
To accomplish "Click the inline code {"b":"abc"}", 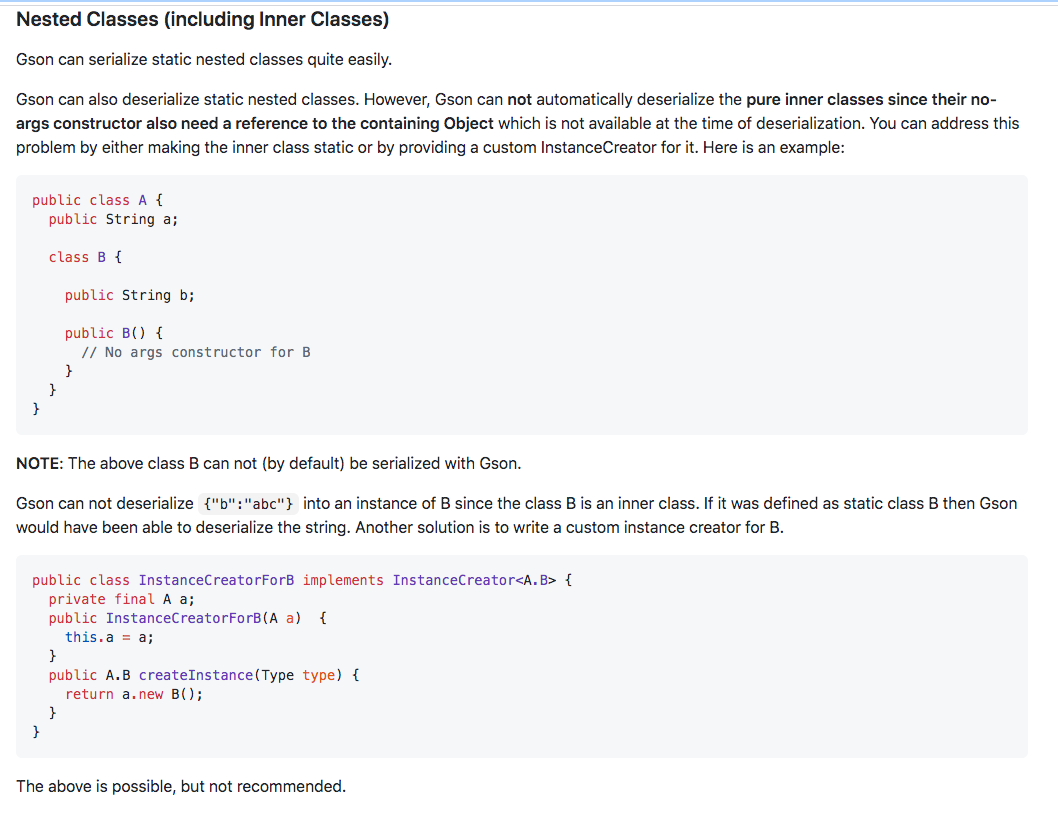I will (248, 504).
